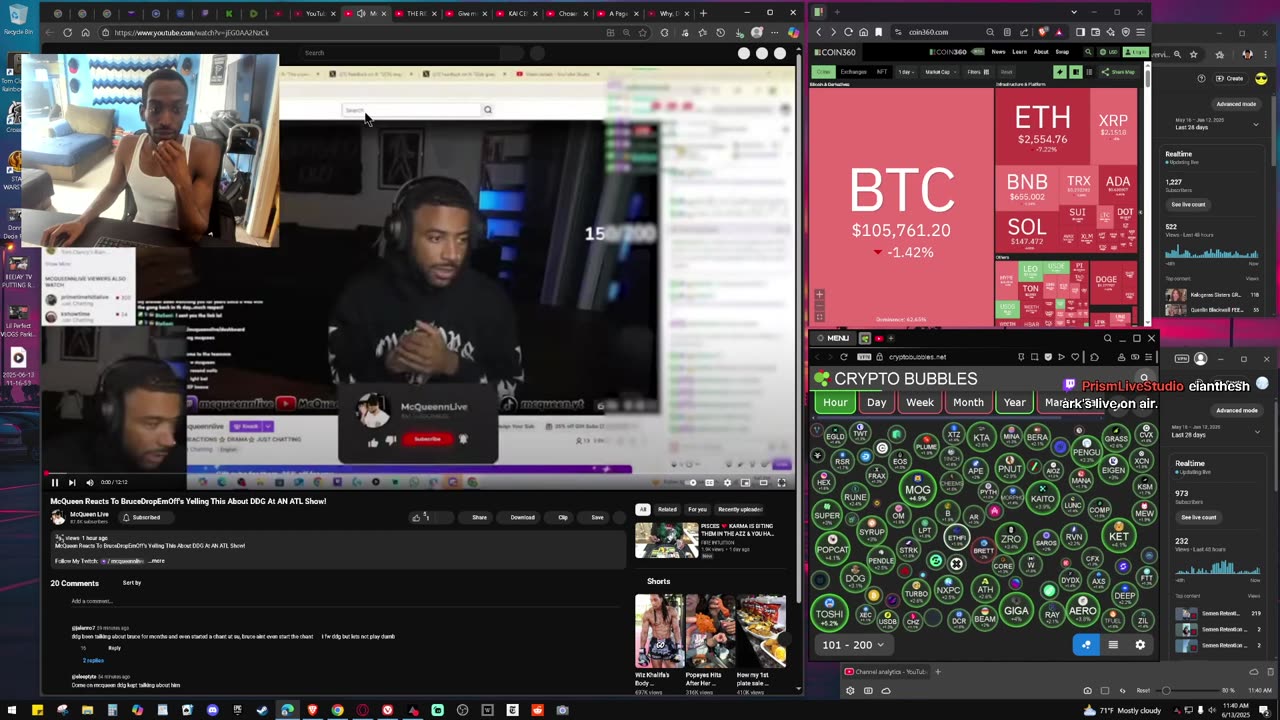Viewport: 1280px width, 720px height.
Task: Switch YouTube player to miniplayer
Action: point(746,482)
